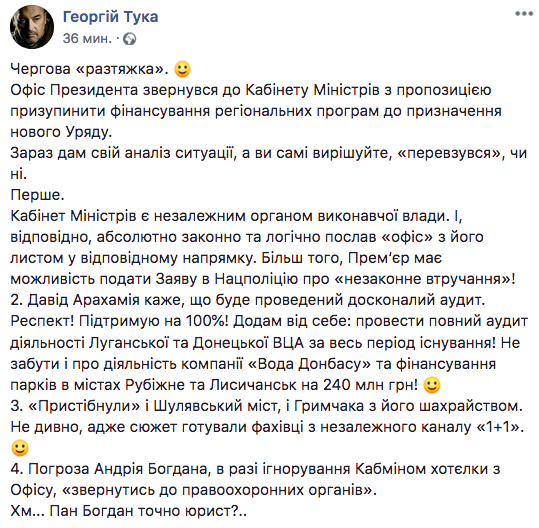Click the text «Вода Донбасу»
Viewport: 539px width, 528px height.
pyautogui.click(x=309, y=364)
